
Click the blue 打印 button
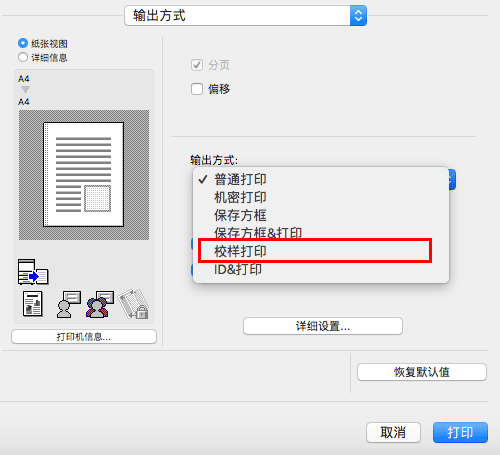[x=460, y=433]
